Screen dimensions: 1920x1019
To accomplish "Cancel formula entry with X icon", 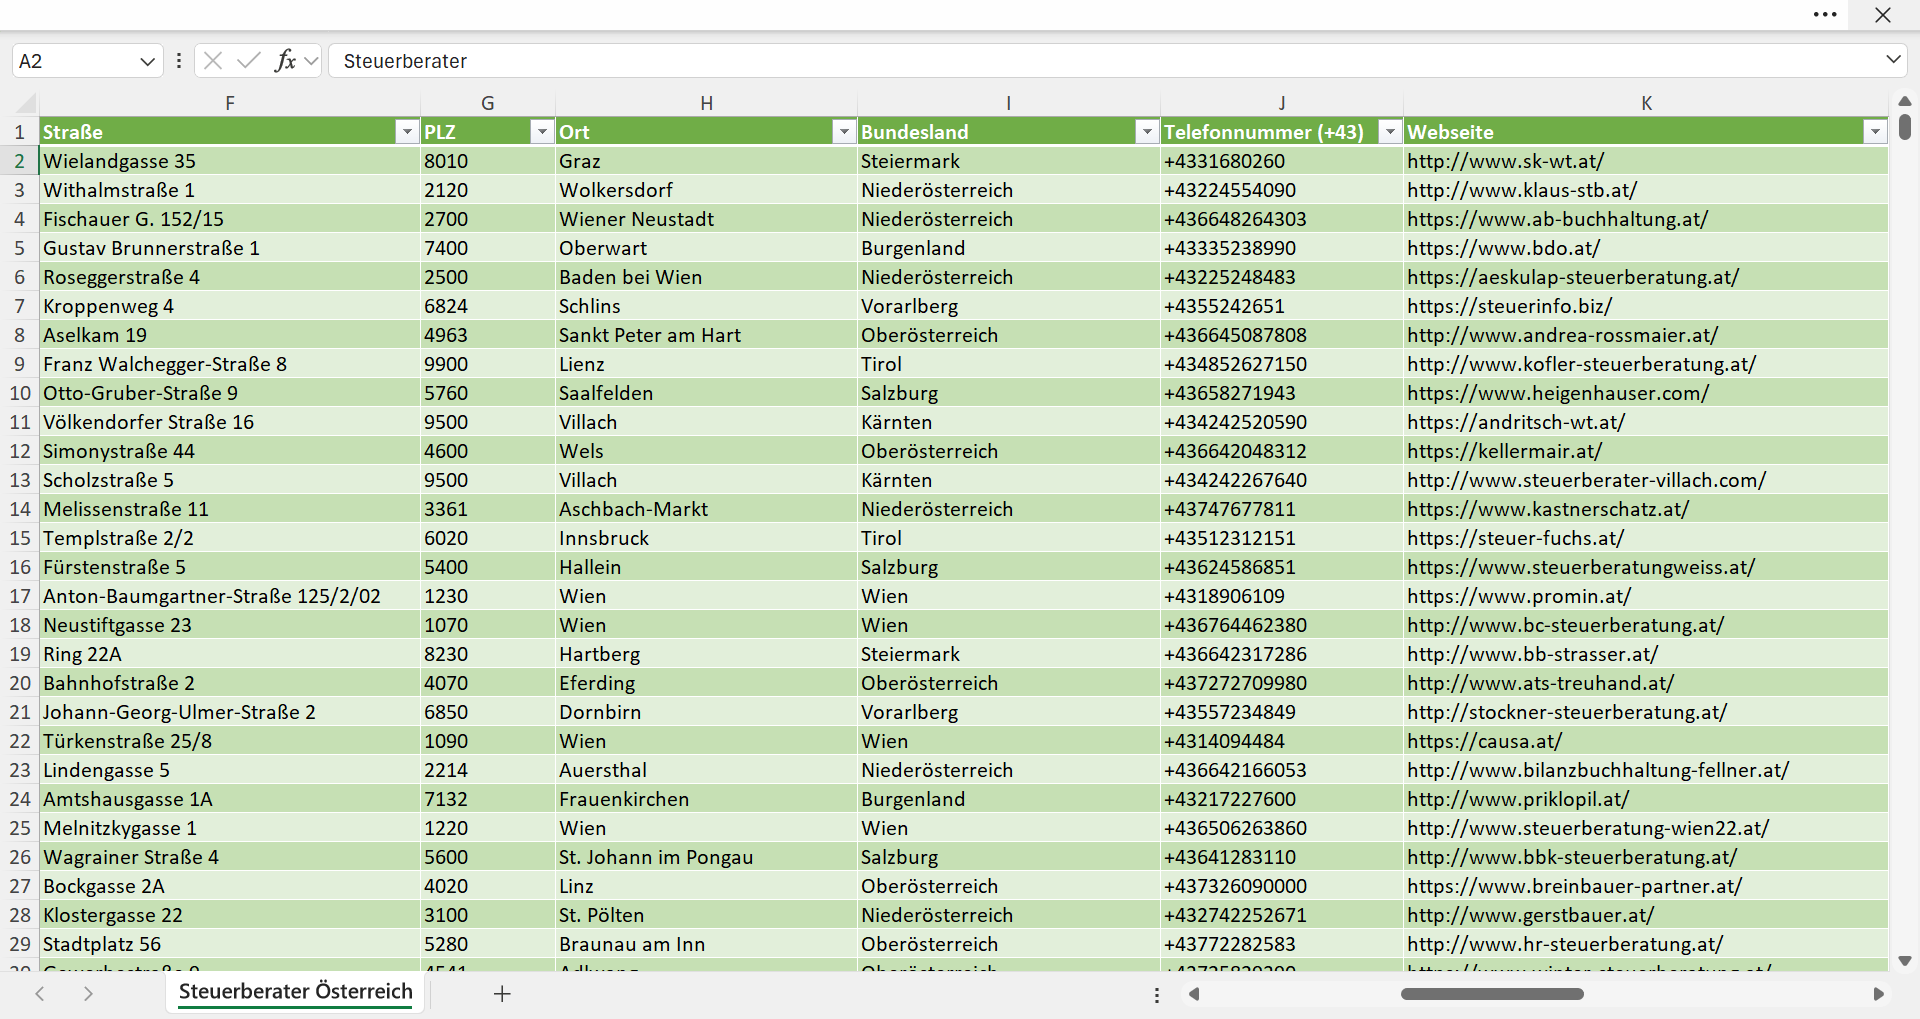I will pos(213,61).
